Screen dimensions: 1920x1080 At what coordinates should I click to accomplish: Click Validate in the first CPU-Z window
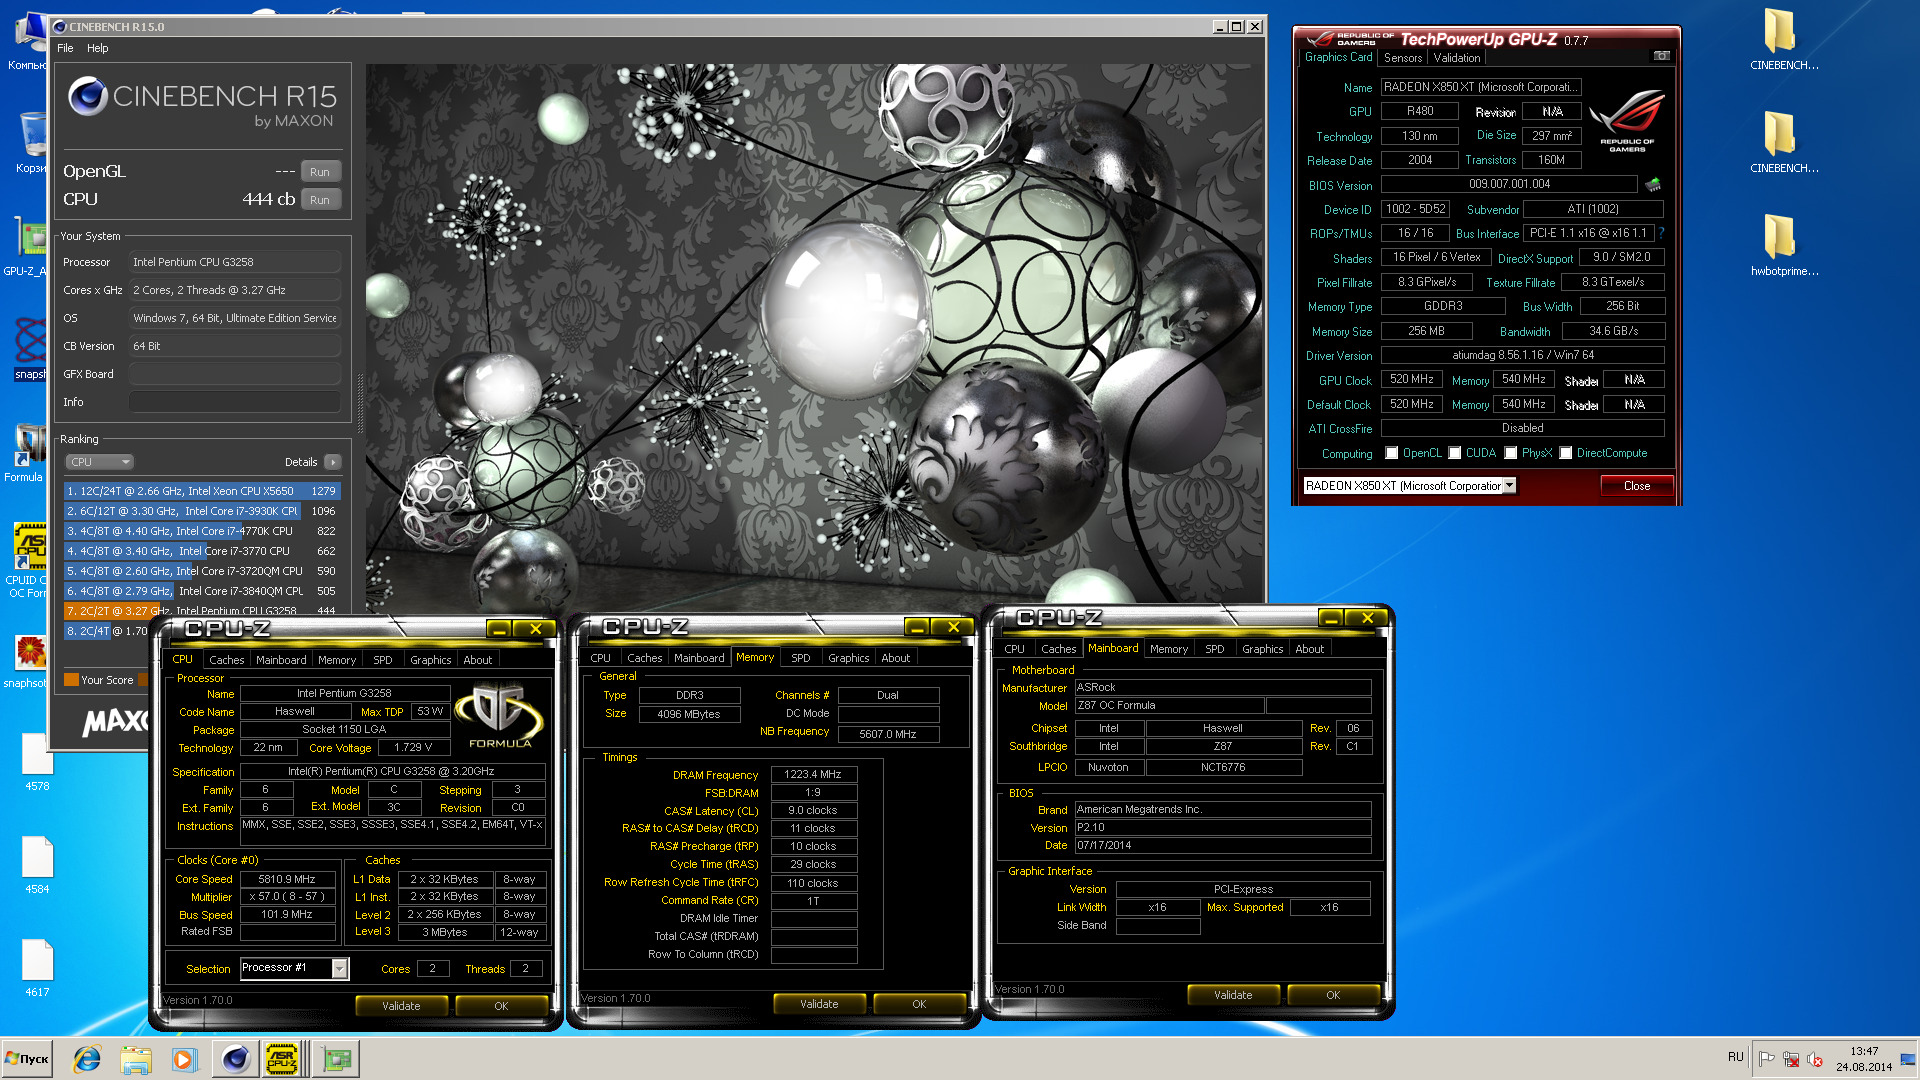(401, 1006)
